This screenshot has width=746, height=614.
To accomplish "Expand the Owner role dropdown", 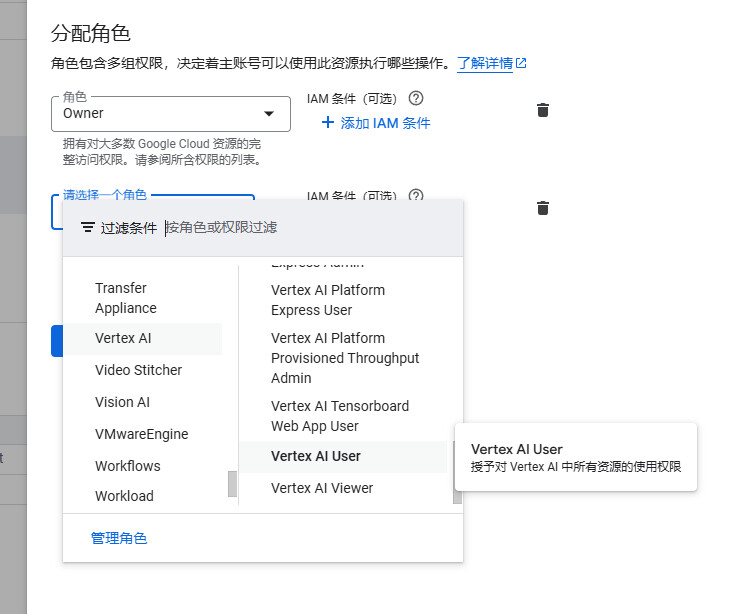I will [x=268, y=114].
